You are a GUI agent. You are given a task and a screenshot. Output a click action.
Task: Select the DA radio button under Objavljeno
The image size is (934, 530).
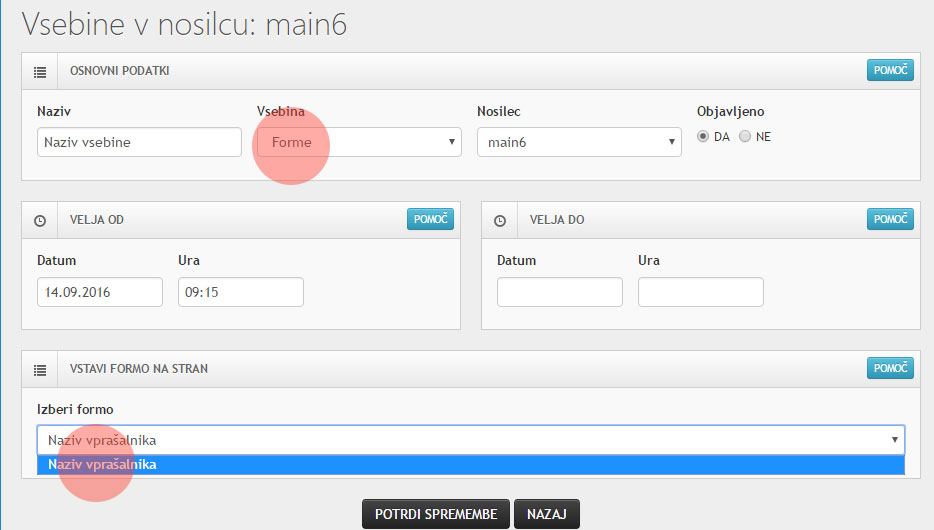(703, 136)
